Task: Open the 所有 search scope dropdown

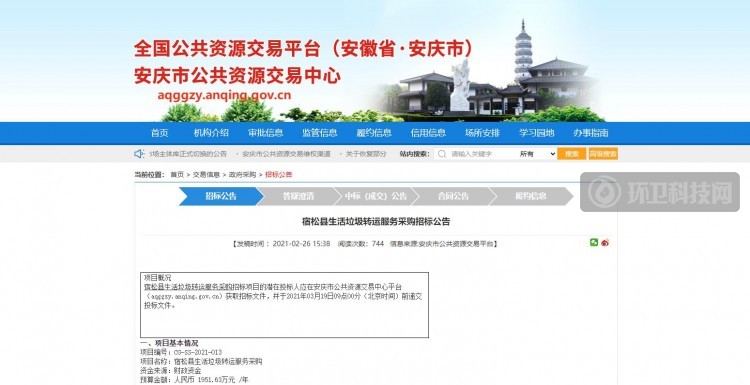Action: (x=538, y=154)
